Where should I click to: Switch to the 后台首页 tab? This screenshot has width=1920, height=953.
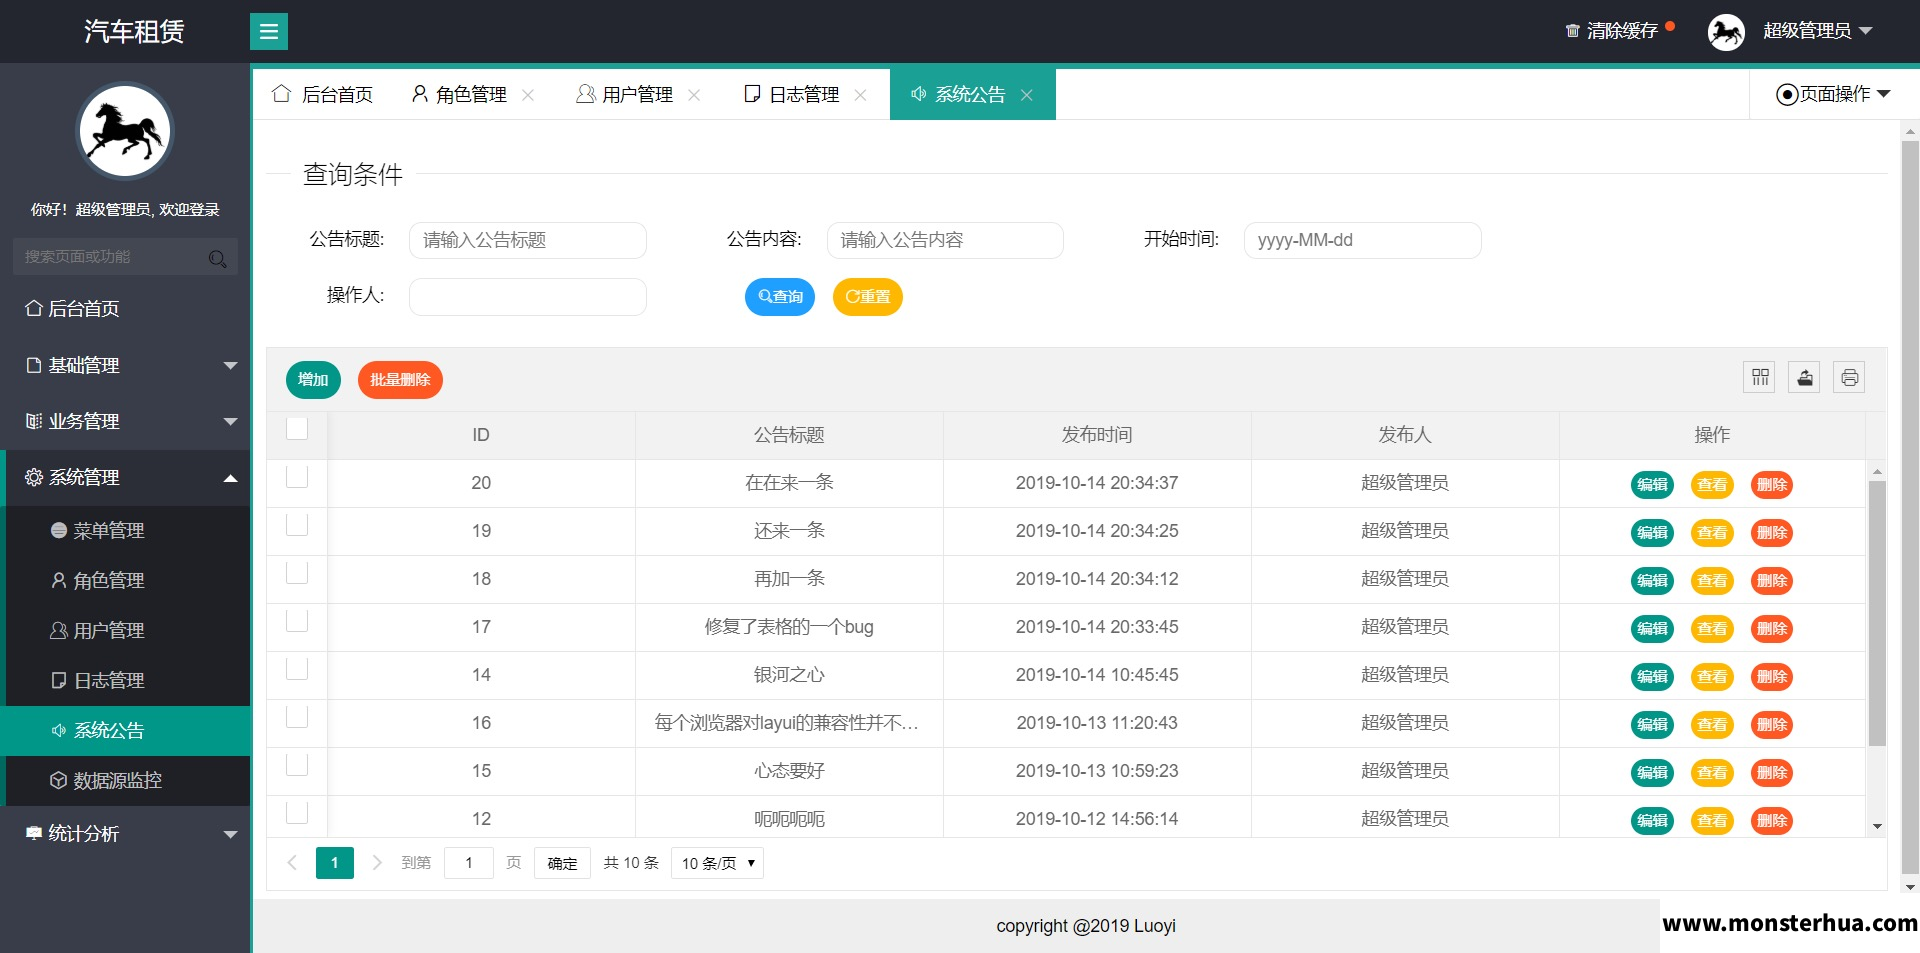pyautogui.click(x=322, y=94)
